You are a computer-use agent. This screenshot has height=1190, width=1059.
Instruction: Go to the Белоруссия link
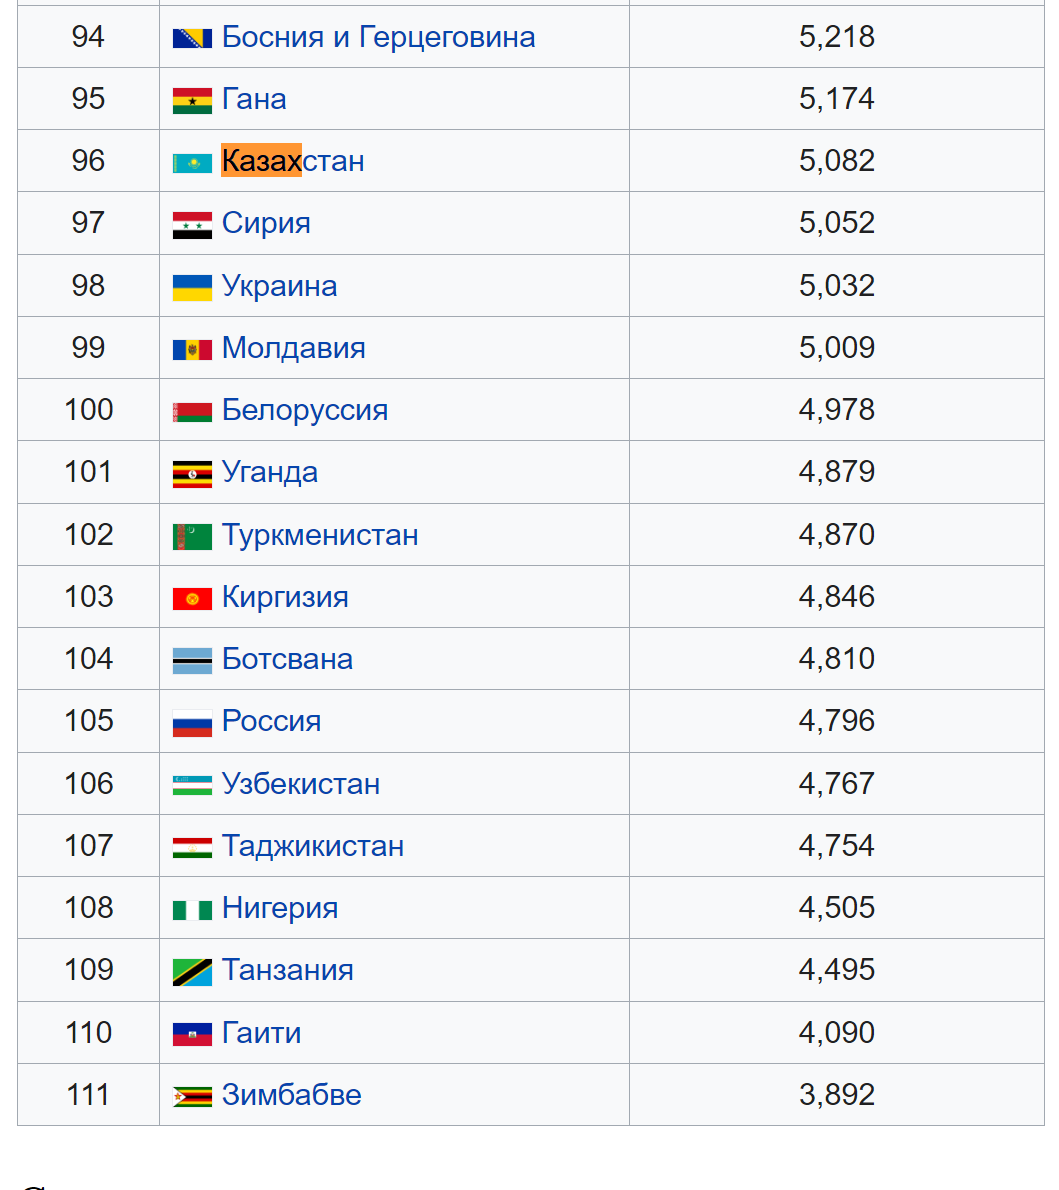coord(304,410)
